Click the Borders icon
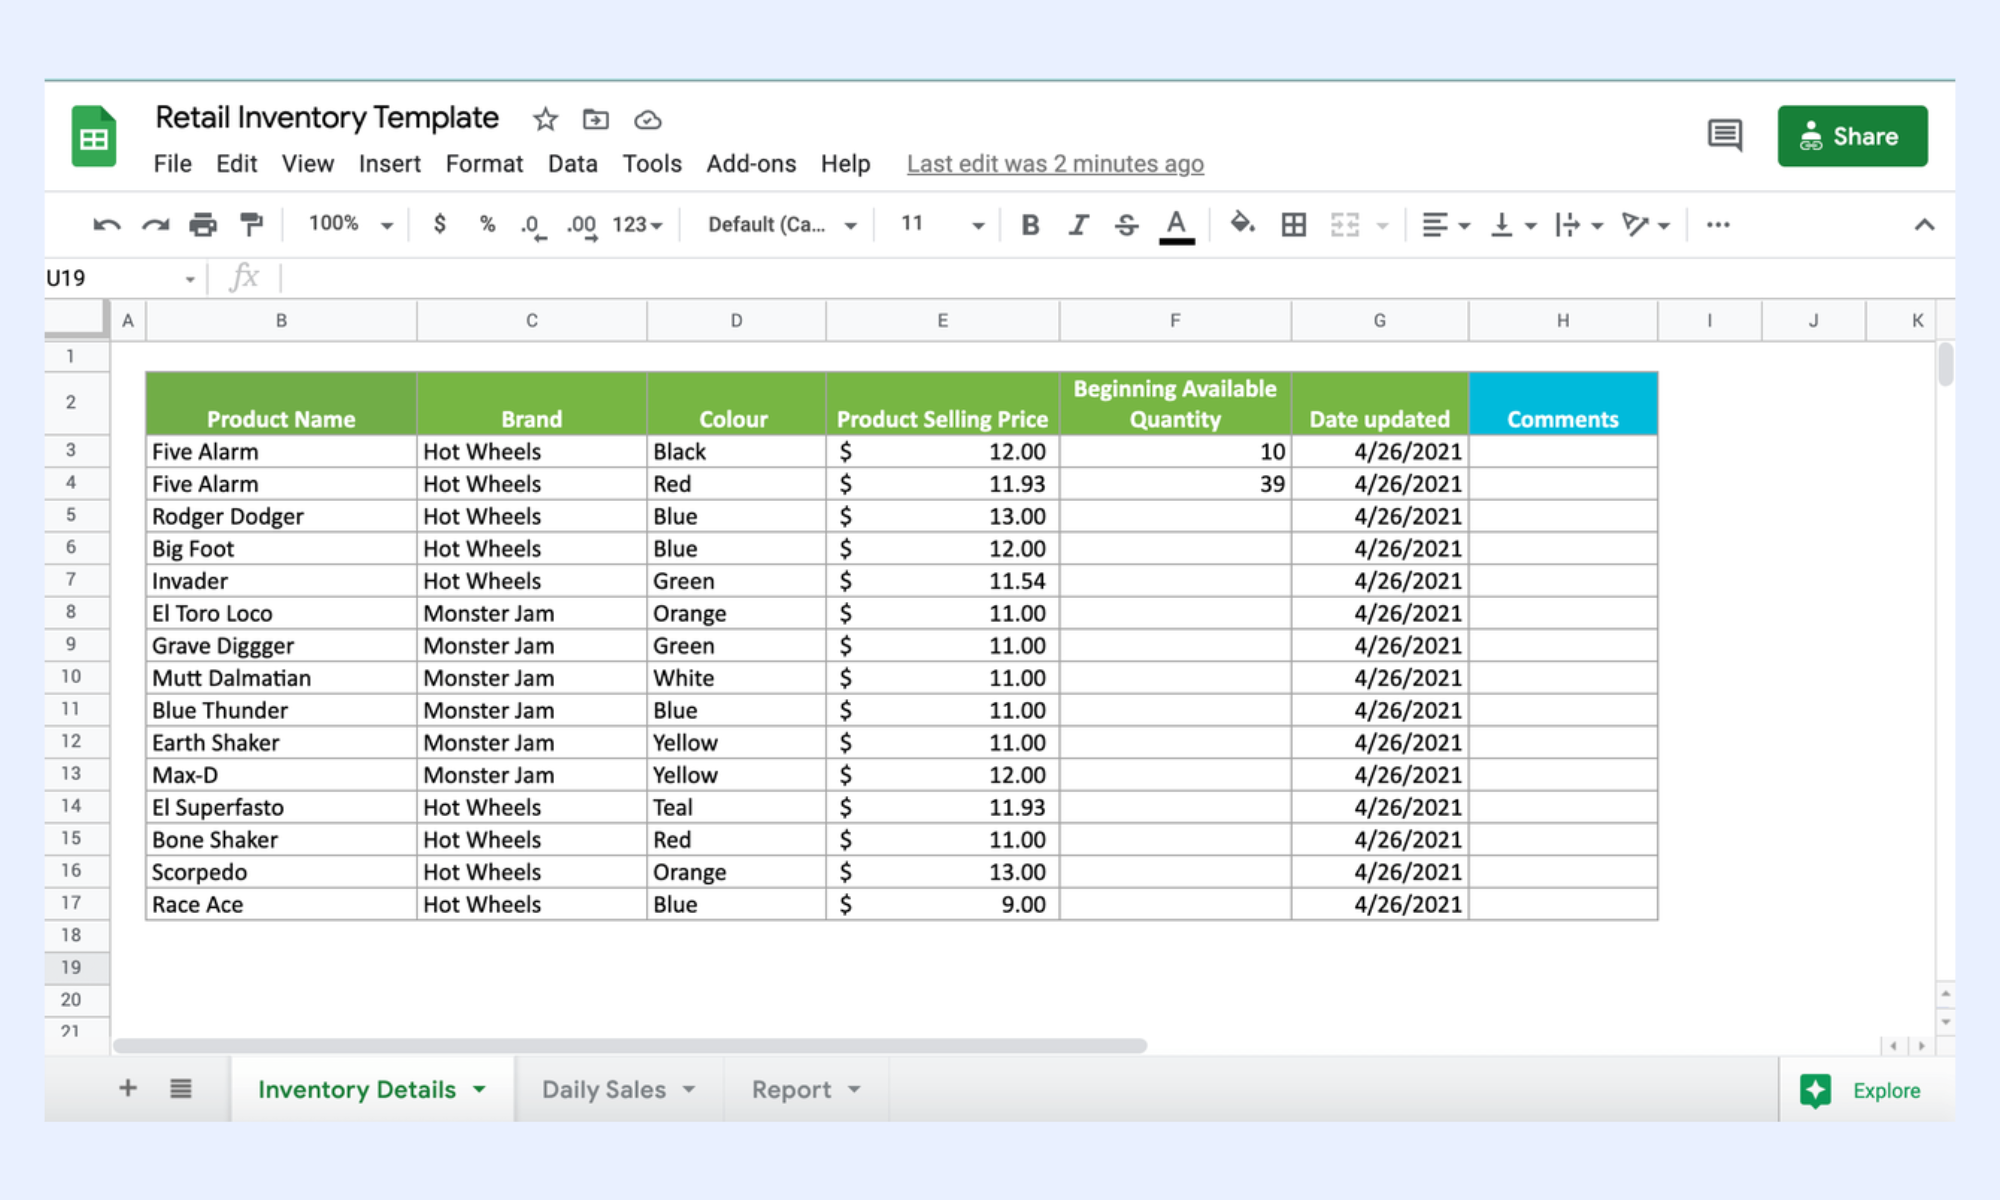This screenshot has height=1200, width=2000. (1294, 225)
